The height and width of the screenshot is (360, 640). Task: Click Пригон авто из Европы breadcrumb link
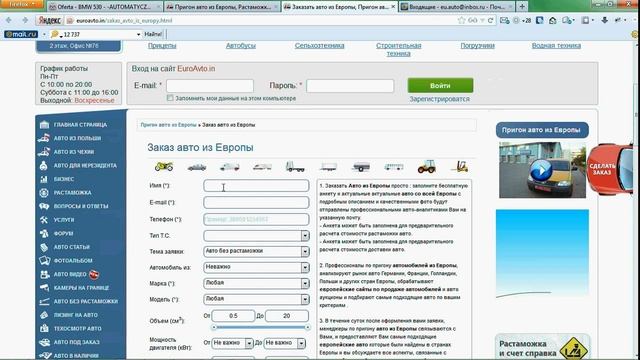[169, 125]
